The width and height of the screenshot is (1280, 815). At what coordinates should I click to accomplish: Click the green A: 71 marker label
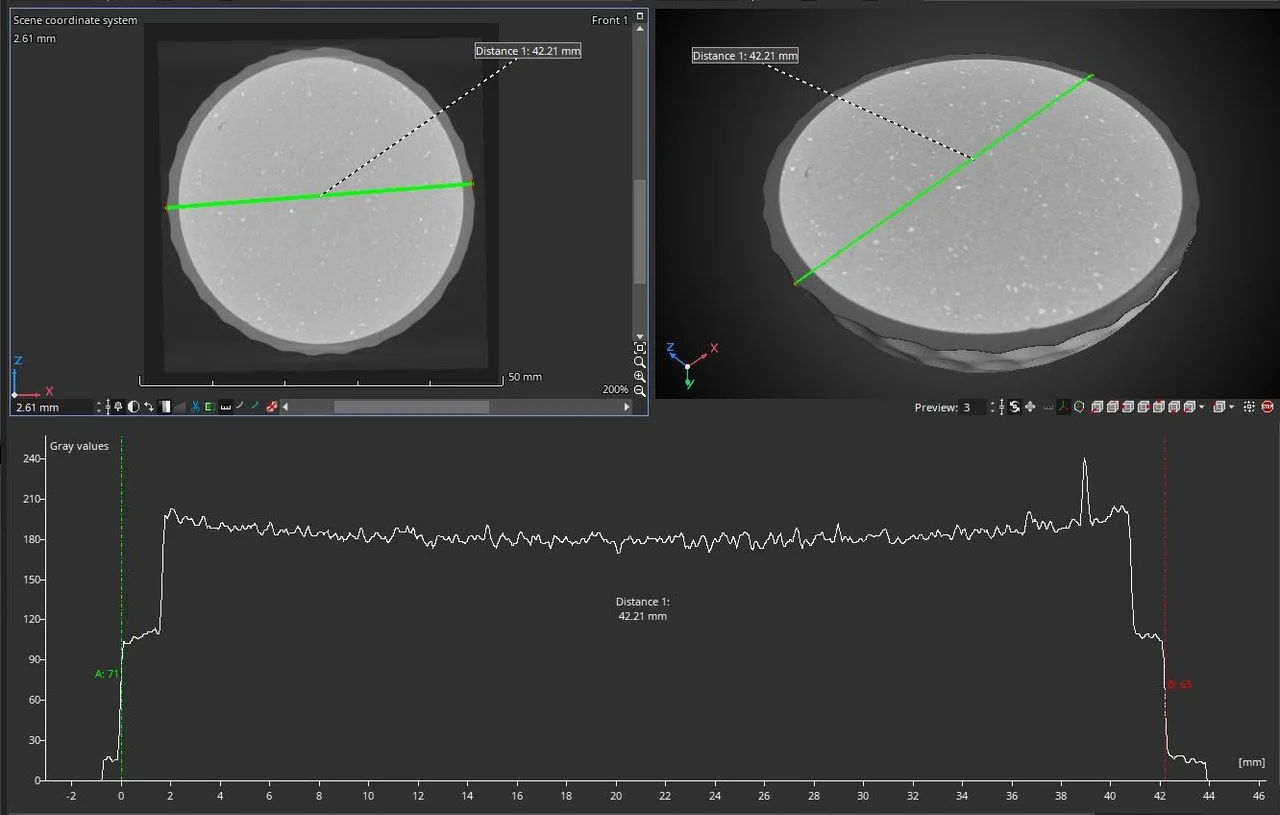(107, 674)
